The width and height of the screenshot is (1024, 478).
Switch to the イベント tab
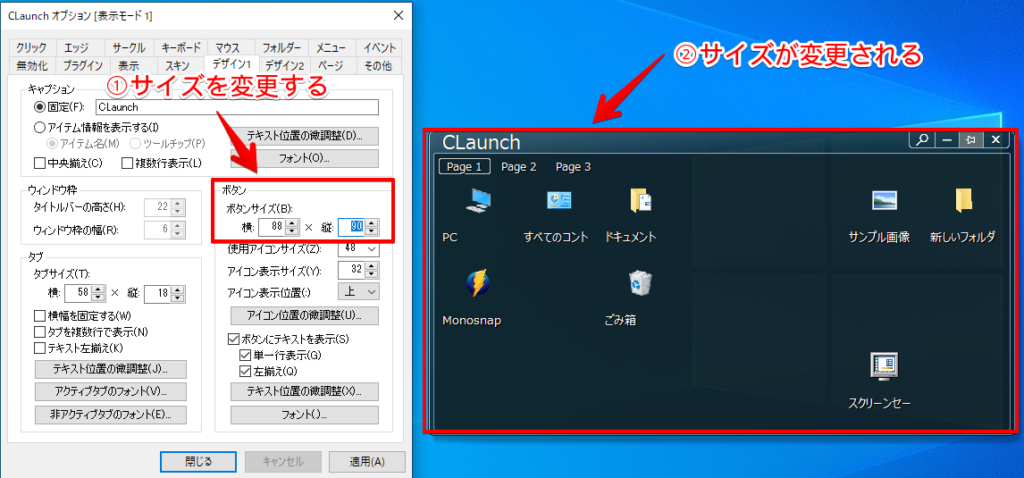[378, 48]
